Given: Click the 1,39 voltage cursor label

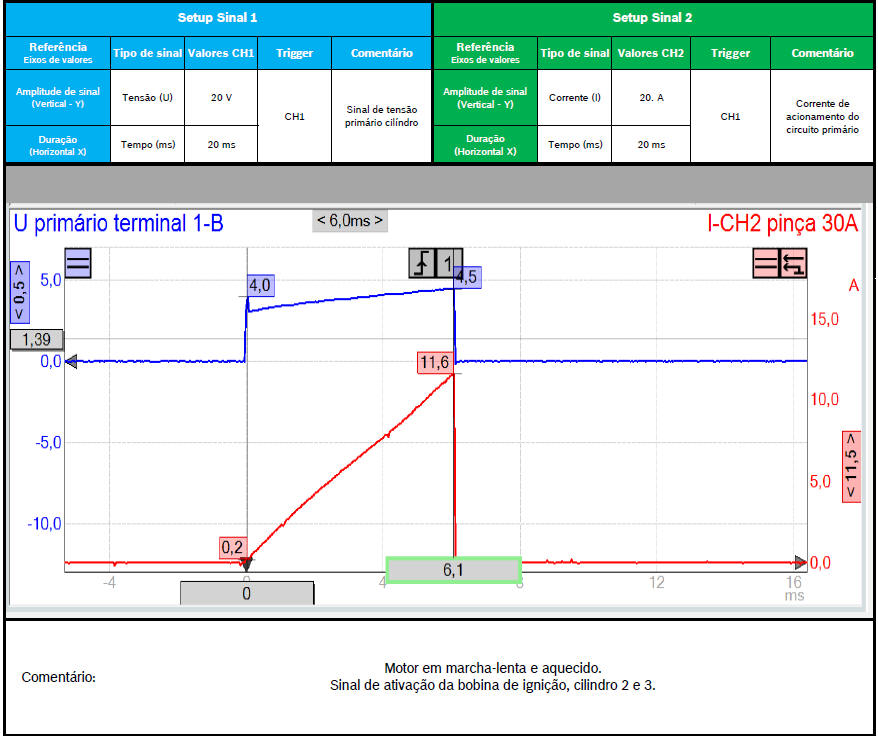Looking at the screenshot, I should pos(36,340).
